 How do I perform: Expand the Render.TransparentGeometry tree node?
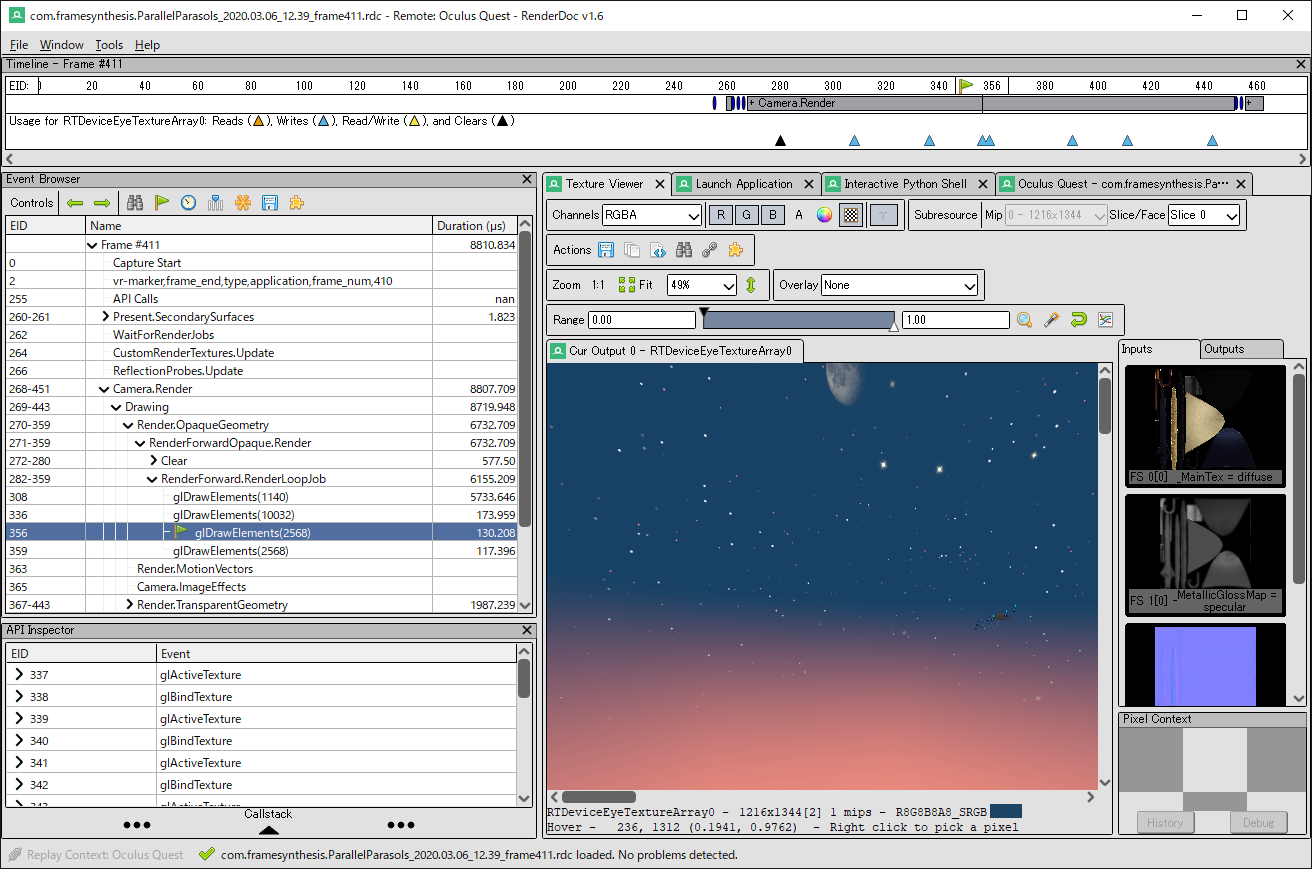coord(130,605)
